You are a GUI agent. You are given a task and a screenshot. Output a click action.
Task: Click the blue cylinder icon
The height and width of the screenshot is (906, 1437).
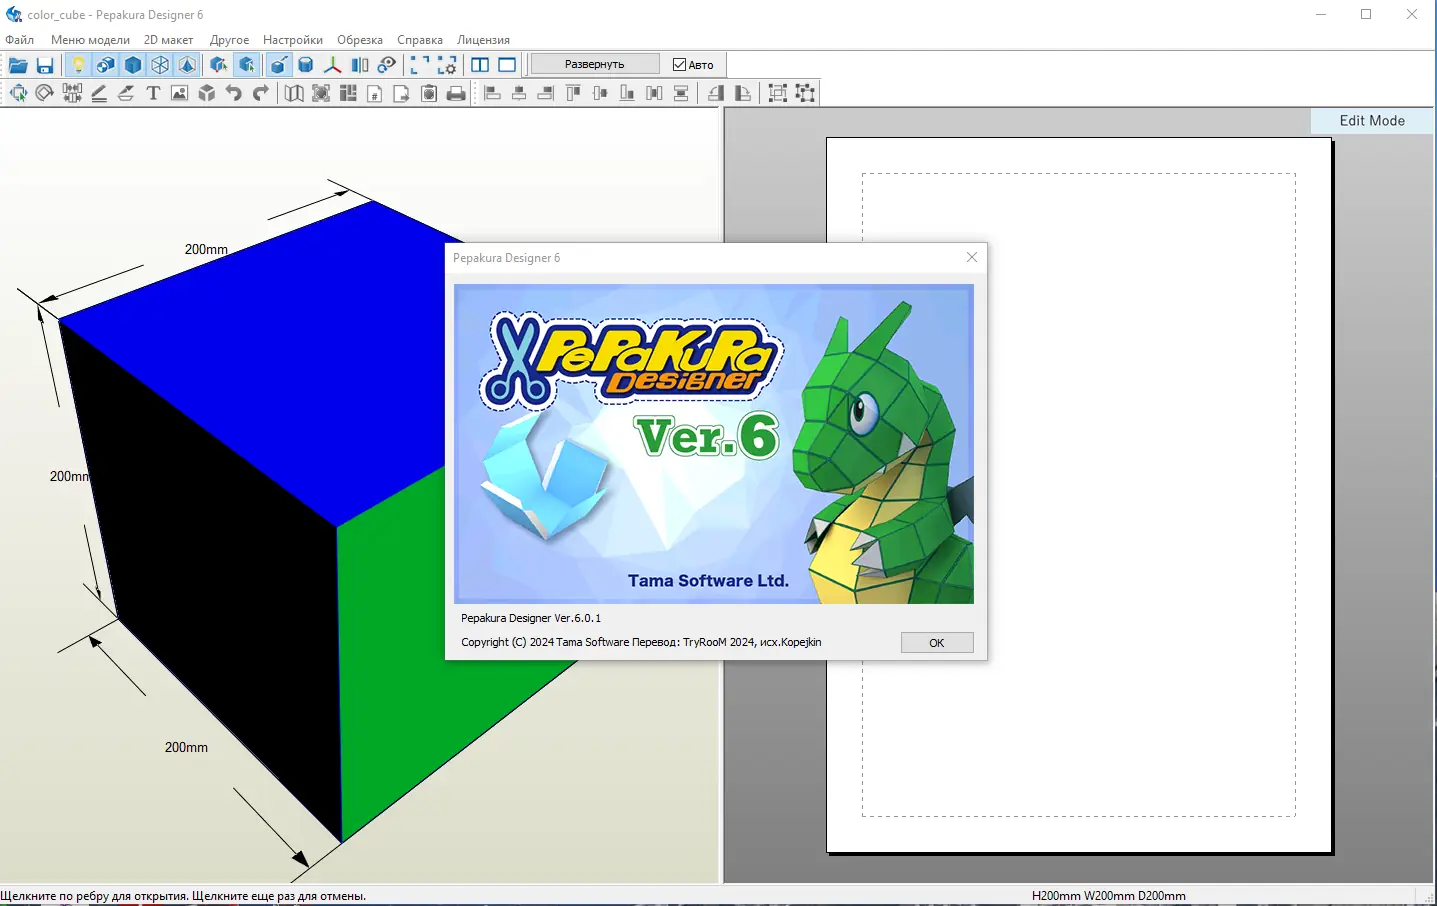[x=306, y=65]
